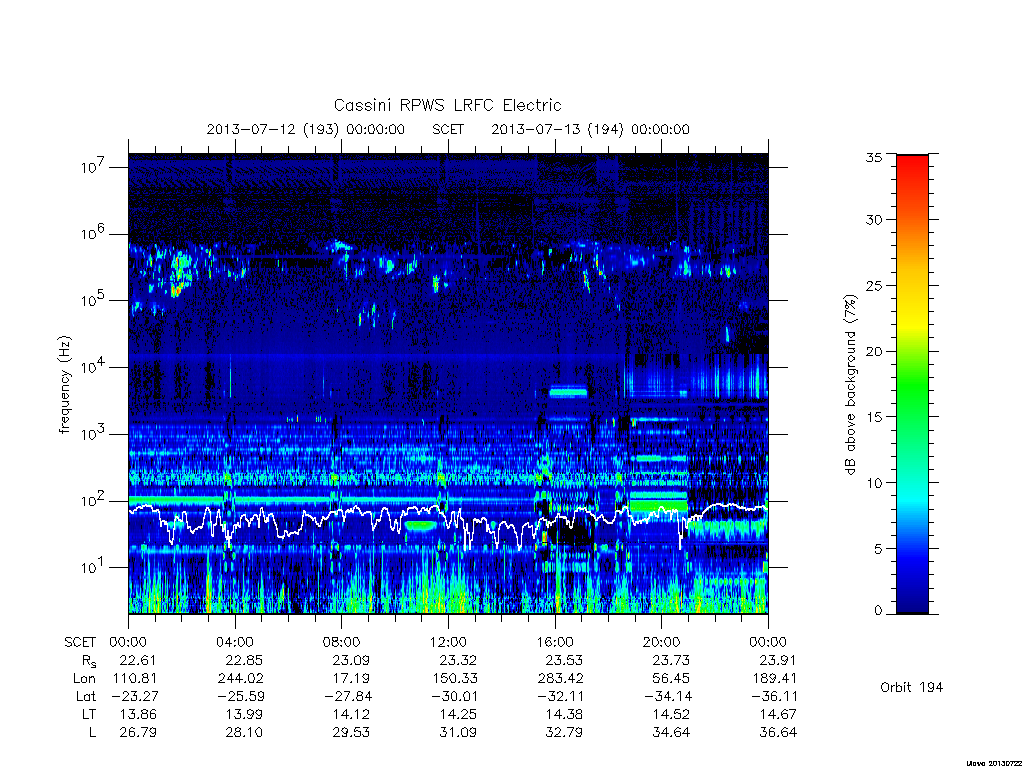Click the 12:00 SCET tick label

pyautogui.click(x=449, y=642)
